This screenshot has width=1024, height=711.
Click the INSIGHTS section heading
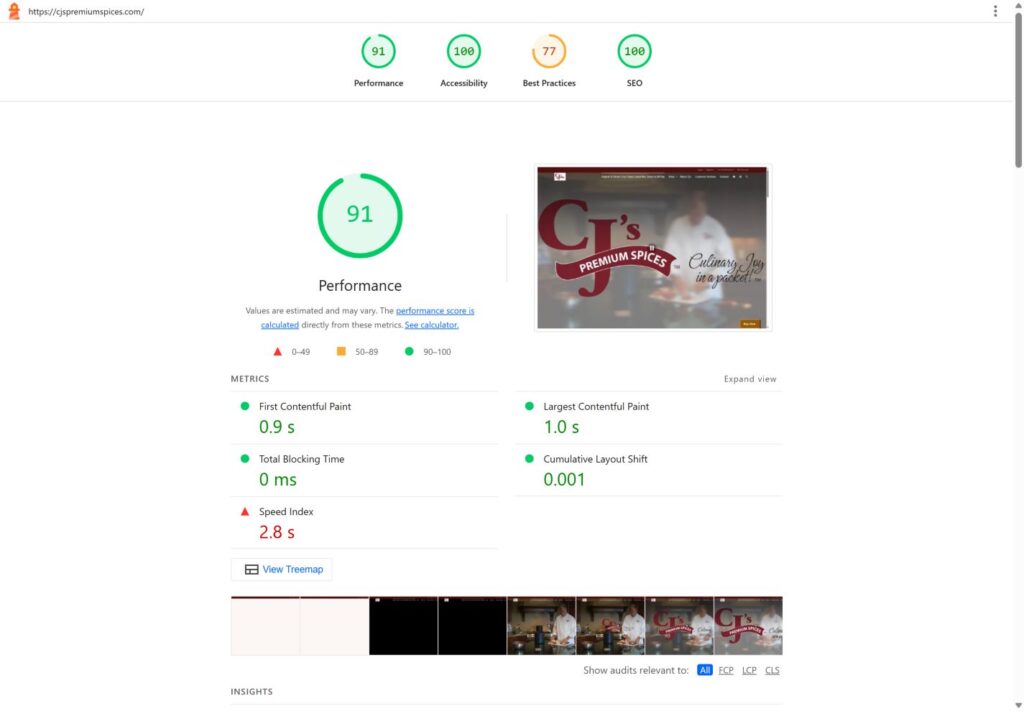251,691
